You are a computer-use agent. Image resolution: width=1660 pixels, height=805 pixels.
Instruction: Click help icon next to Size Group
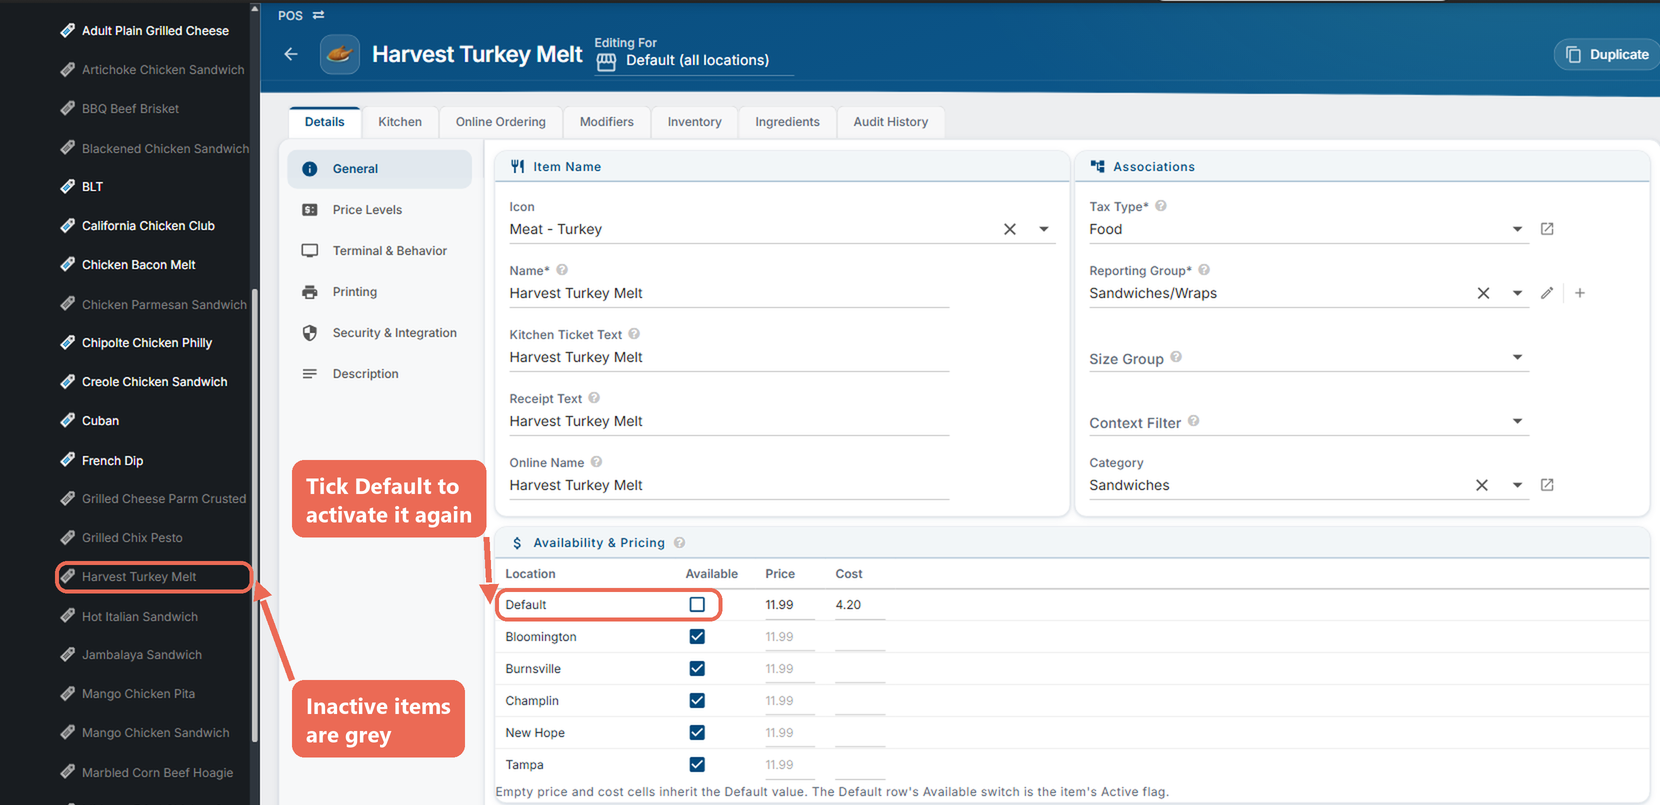click(1176, 357)
